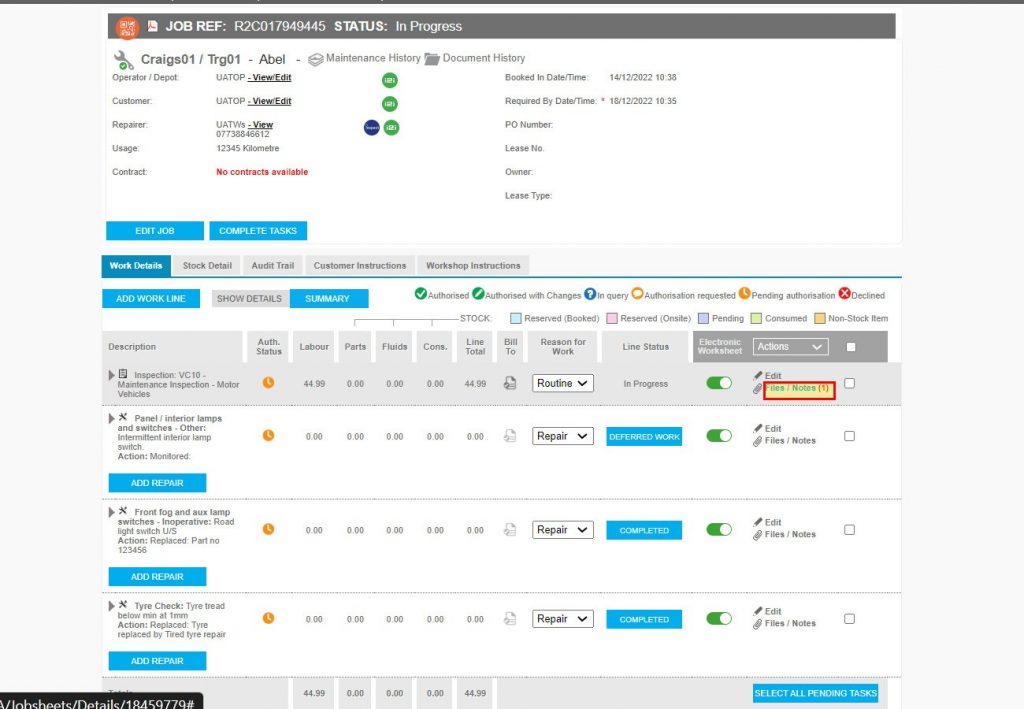Open View/Edit link beside Customer UATOP
The width and height of the screenshot is (1024, 709).
pos(271,101)
